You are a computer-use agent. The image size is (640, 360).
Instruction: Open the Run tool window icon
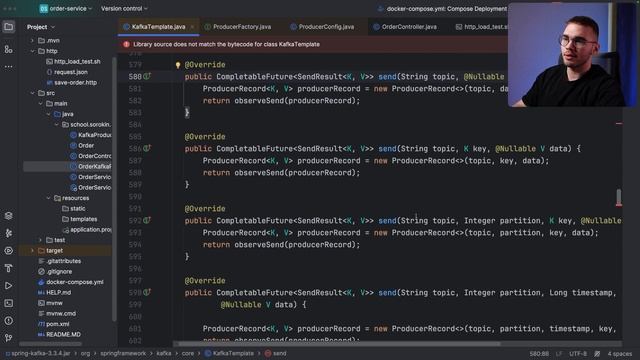(x=9, y=286)
